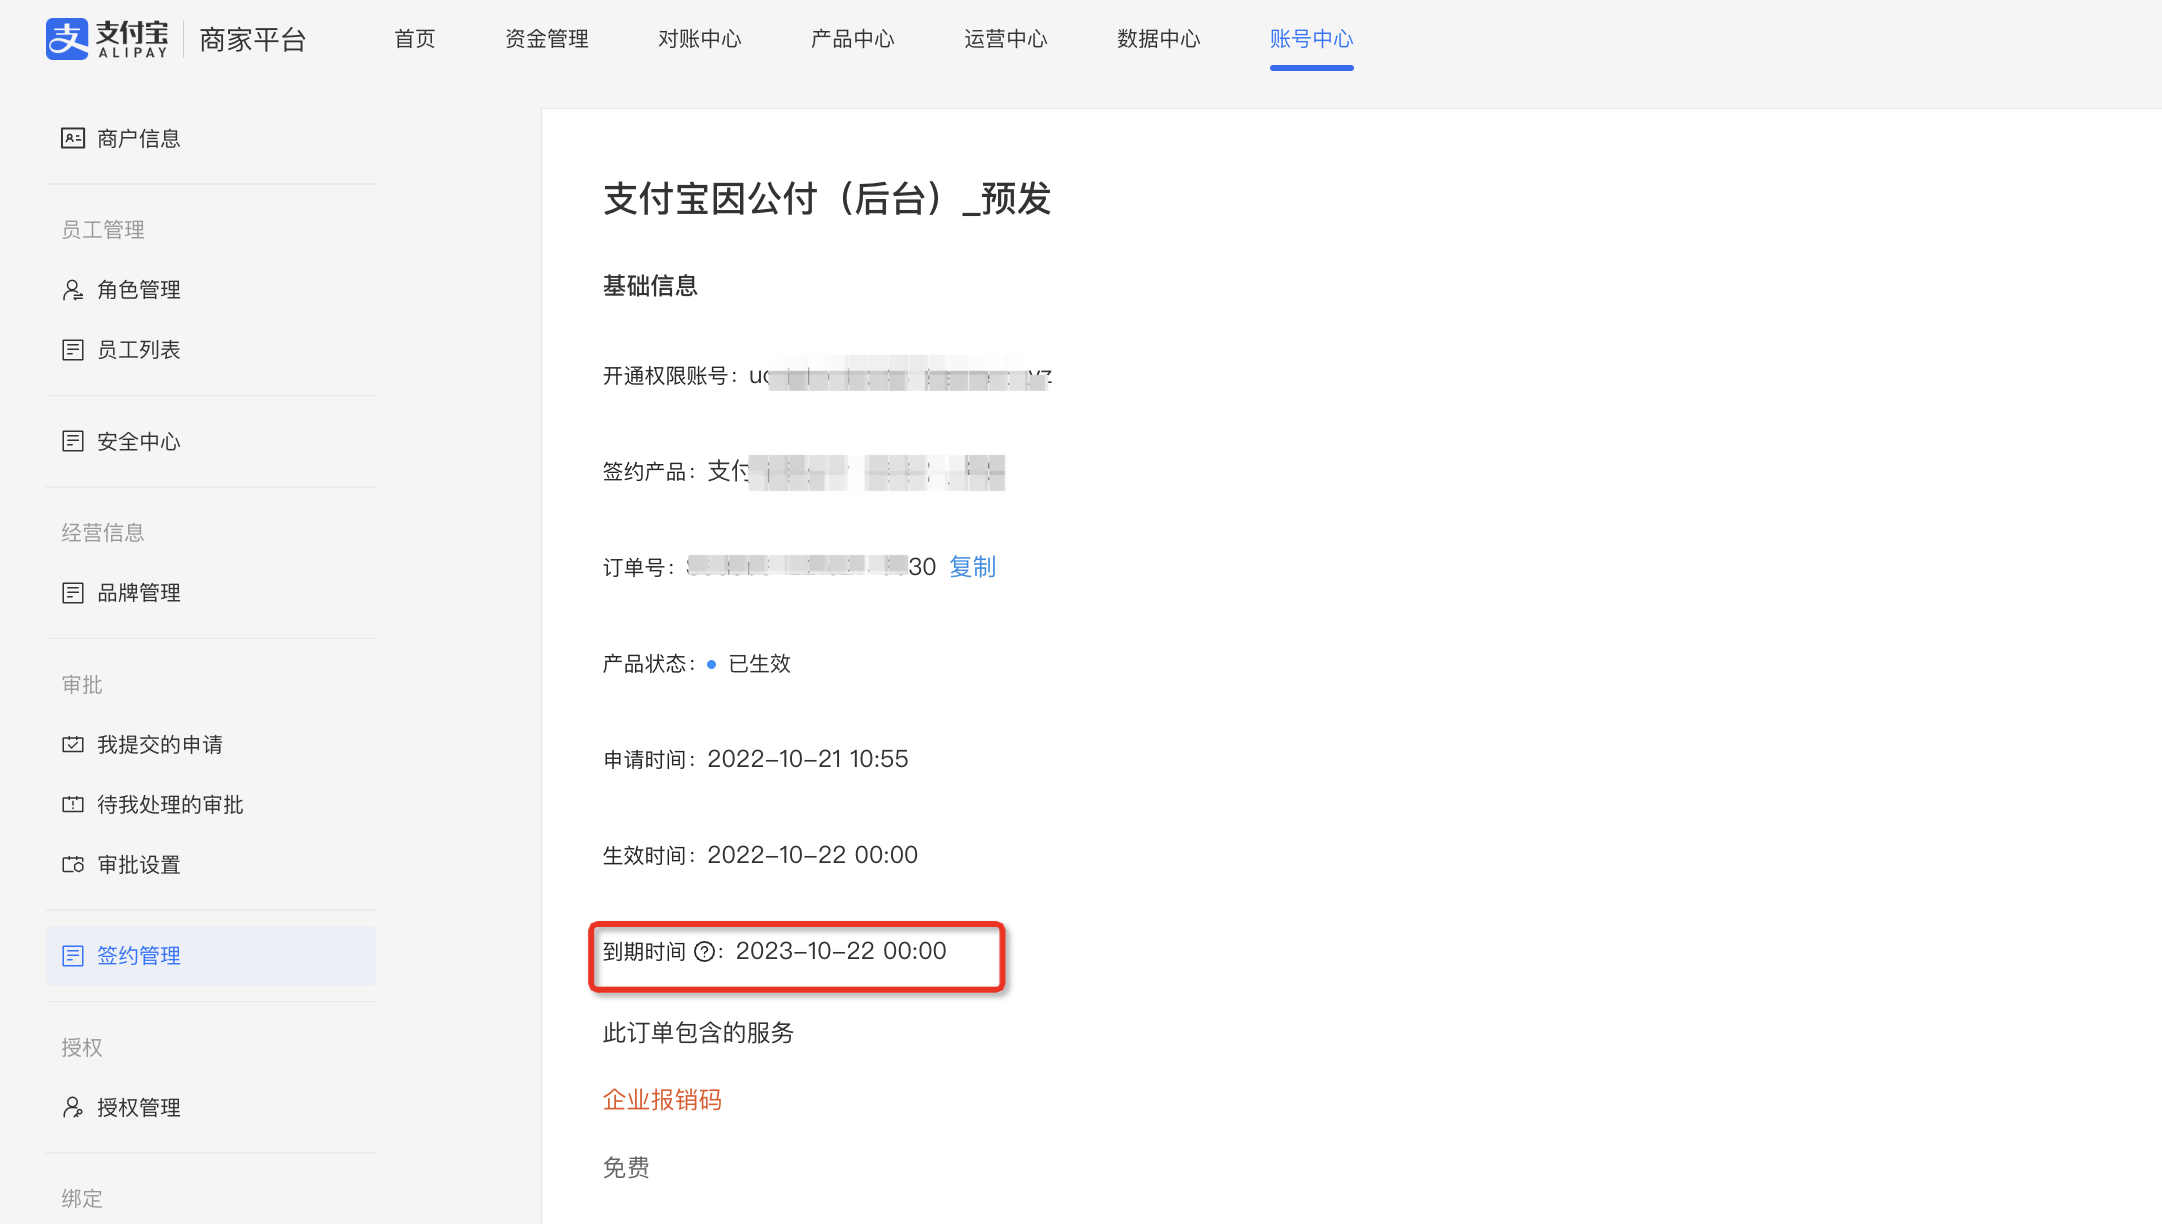
Task: Open the 数据中心 tab
Action: pos(1159,39)
